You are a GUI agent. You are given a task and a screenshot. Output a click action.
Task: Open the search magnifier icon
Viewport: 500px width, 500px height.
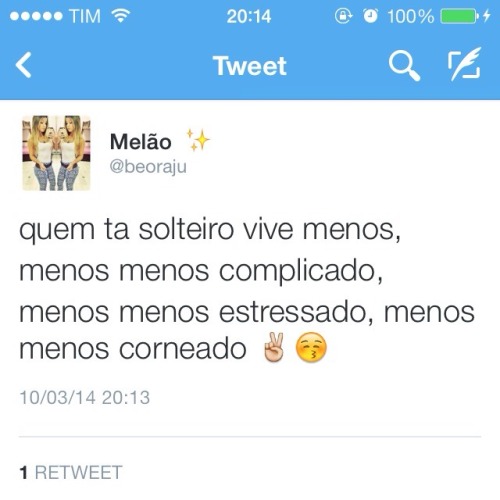(404, 65)
